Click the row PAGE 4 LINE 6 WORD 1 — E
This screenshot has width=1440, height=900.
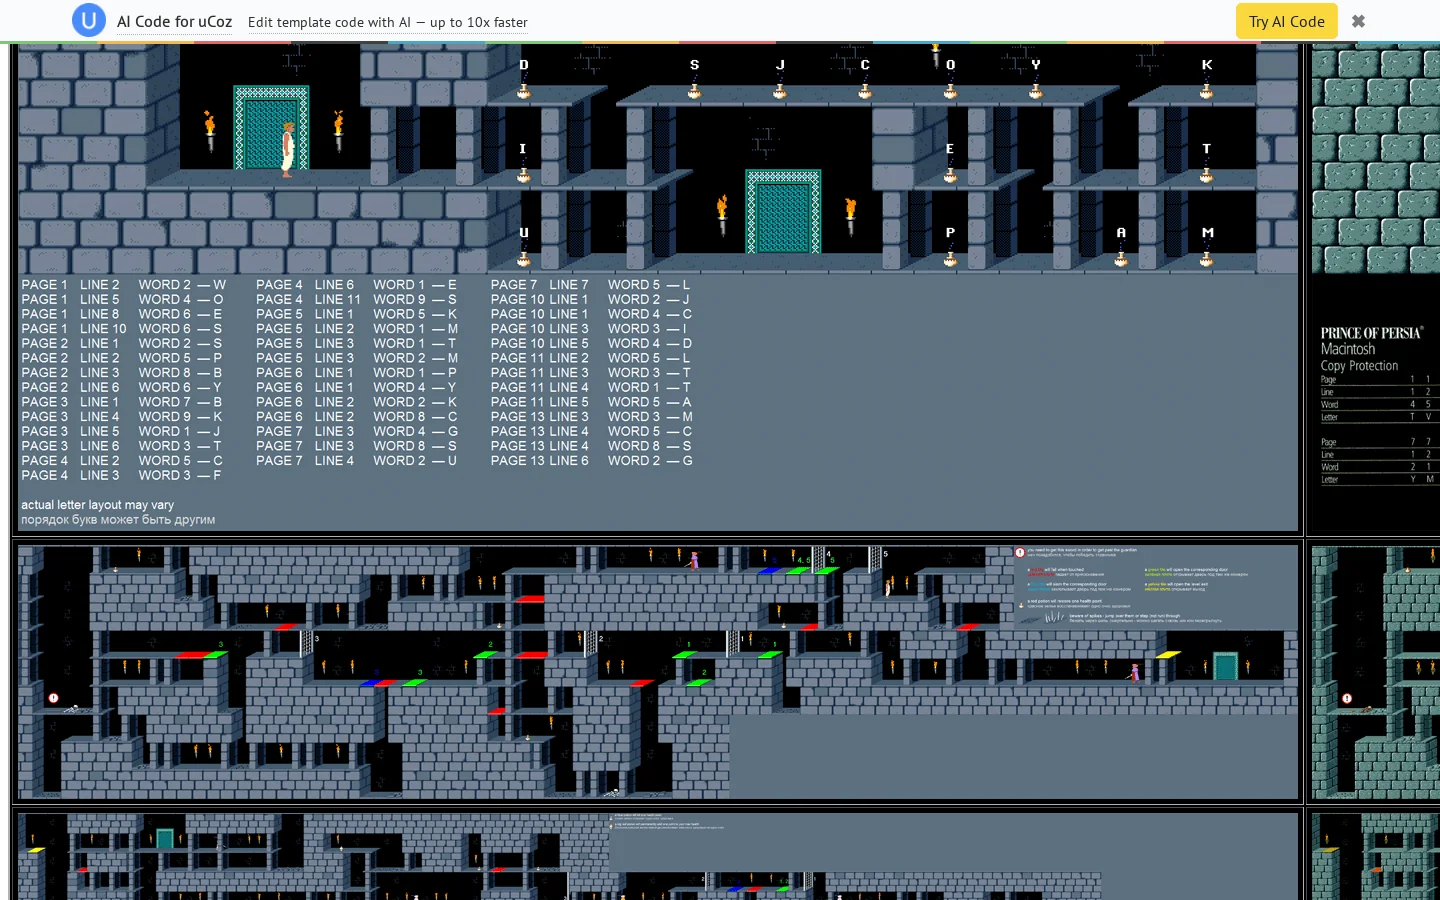tap(356, 285)
